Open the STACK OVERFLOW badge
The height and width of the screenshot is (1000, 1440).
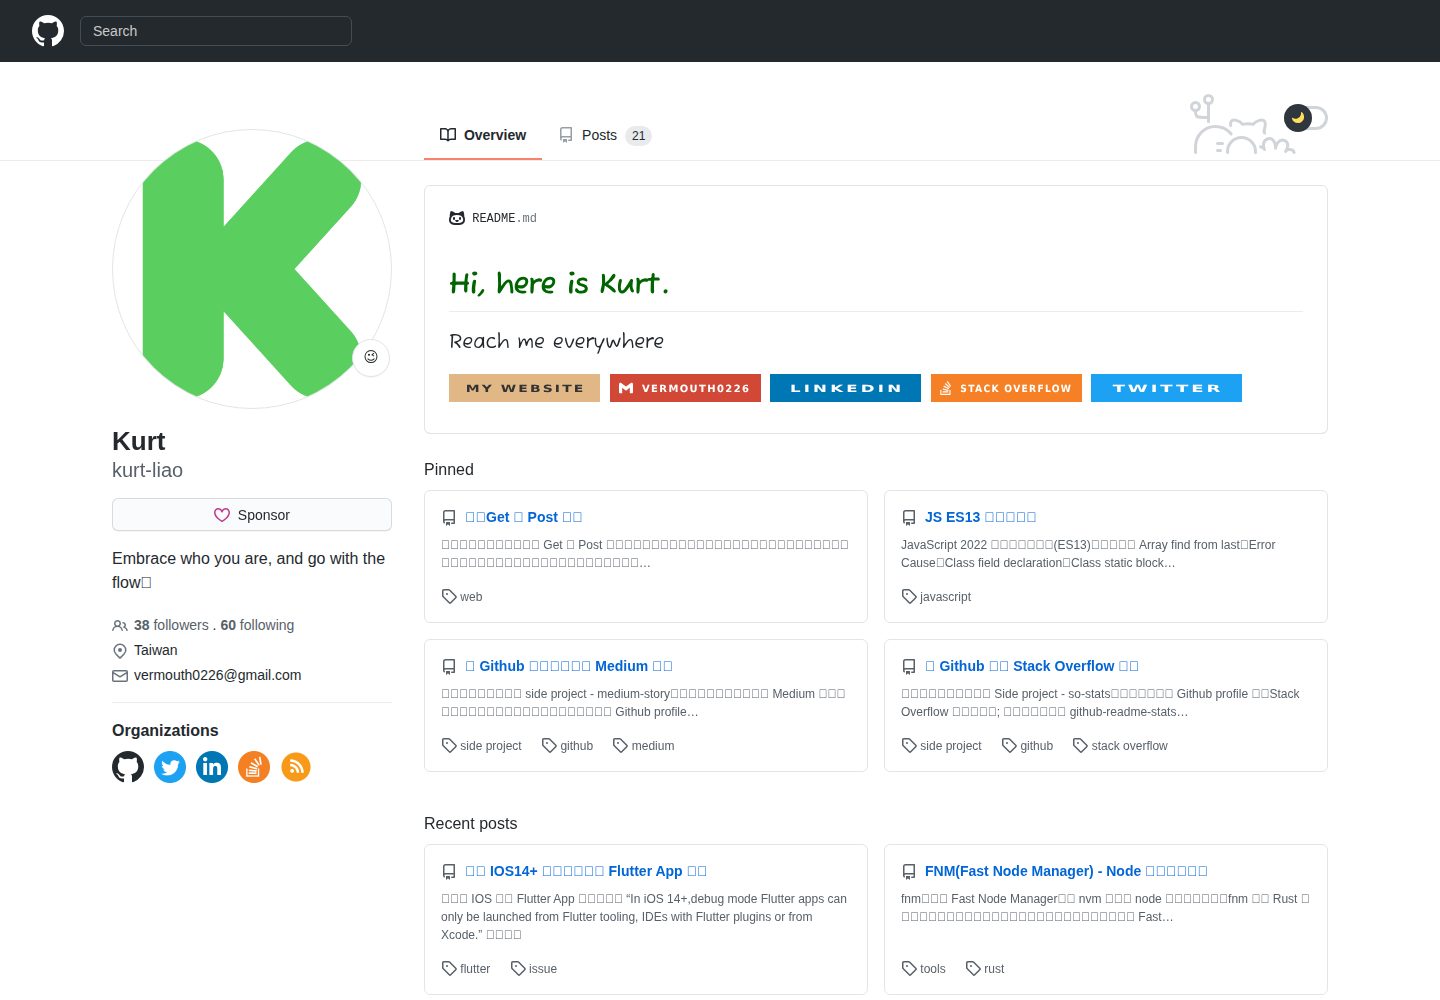click(x=1006, y=388)
